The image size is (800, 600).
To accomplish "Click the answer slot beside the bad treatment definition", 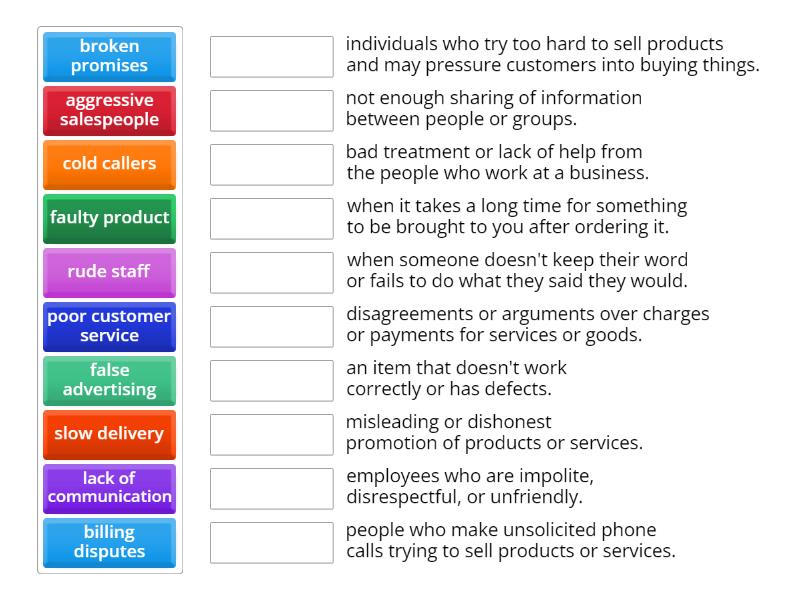I will [271, 164].
